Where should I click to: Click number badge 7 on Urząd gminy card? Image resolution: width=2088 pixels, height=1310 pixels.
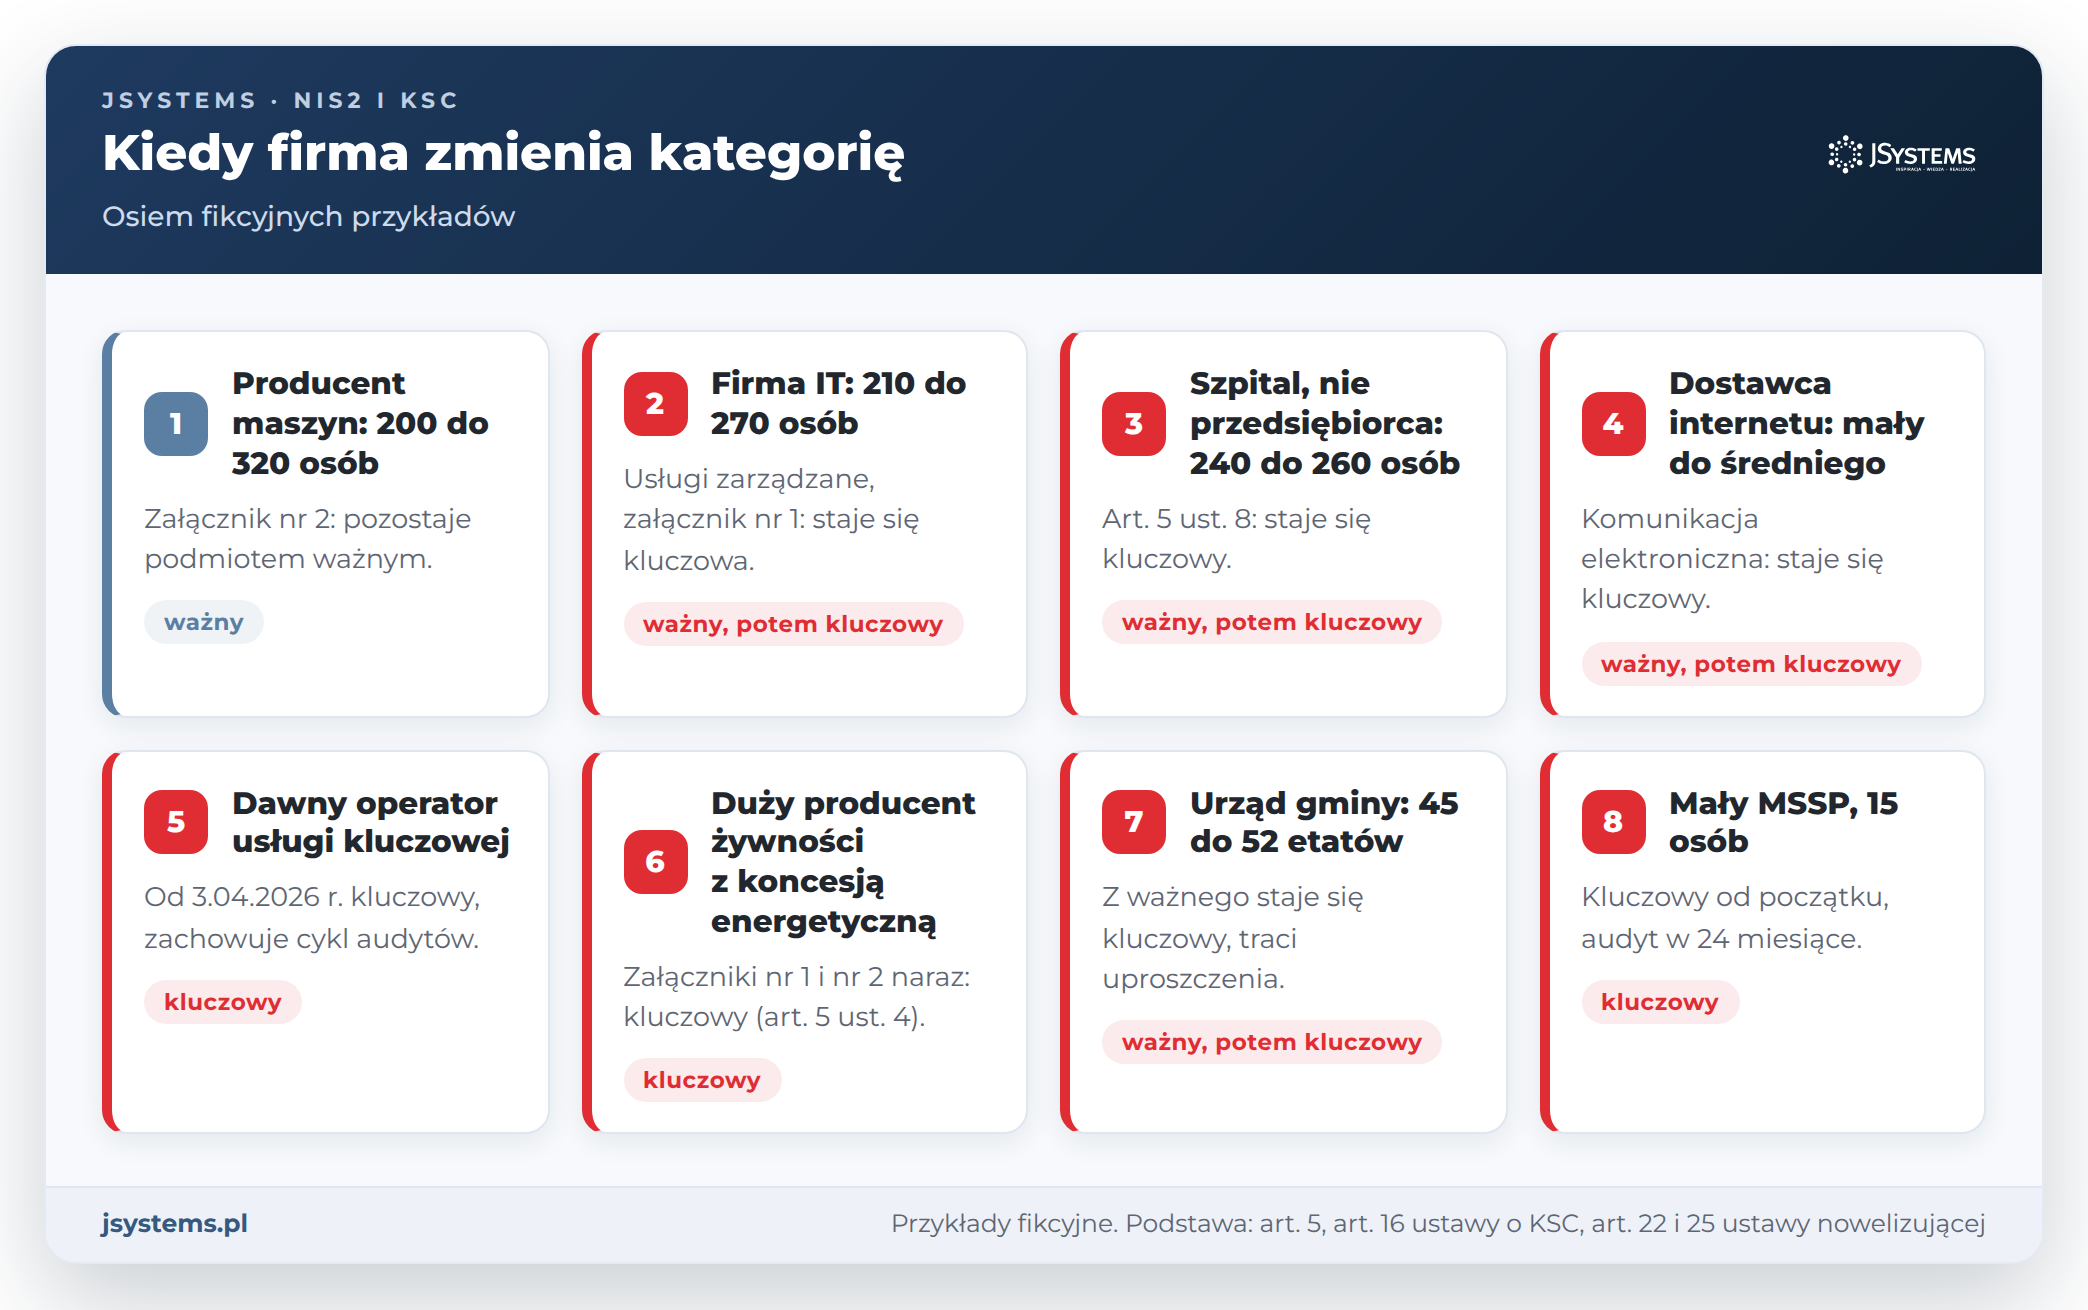tap(1134, 822)
